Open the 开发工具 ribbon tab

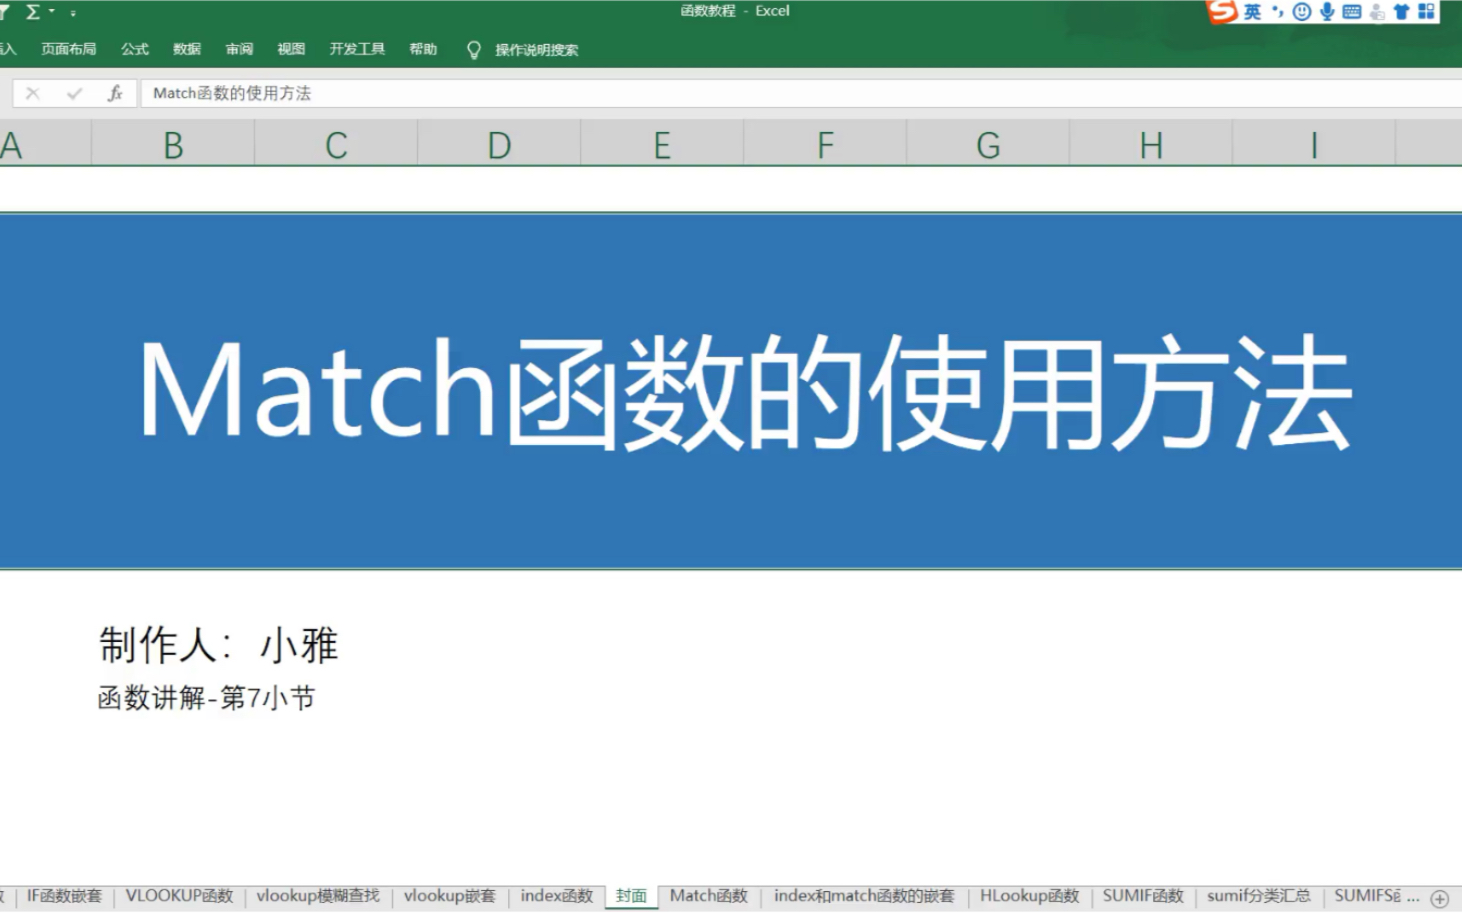(x=357, y=49)
